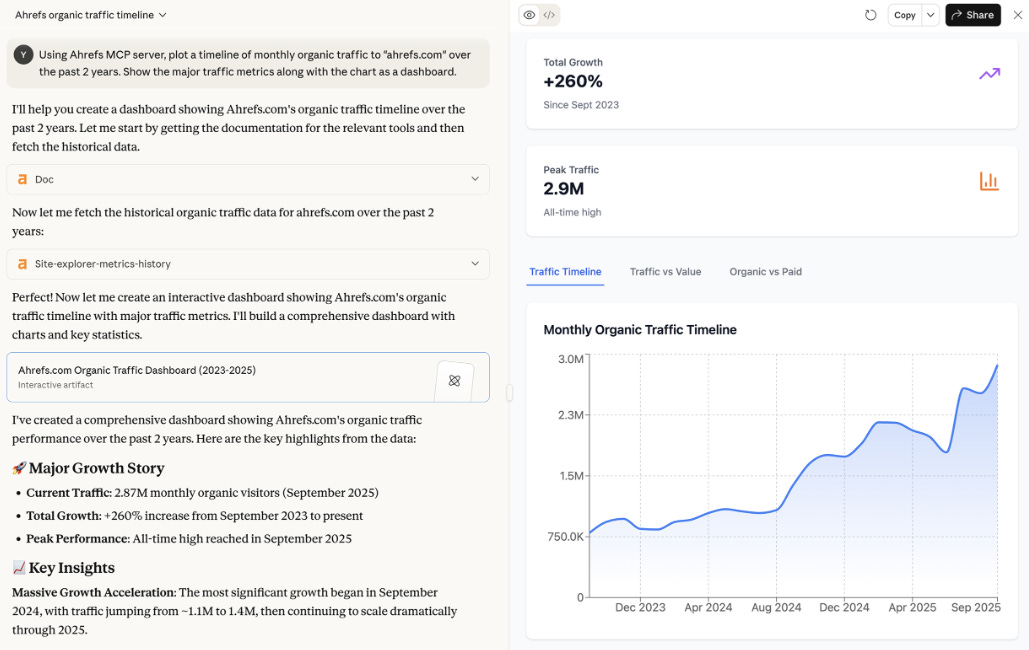
Task: Copy the artifact contents
Action: (904, 15)
